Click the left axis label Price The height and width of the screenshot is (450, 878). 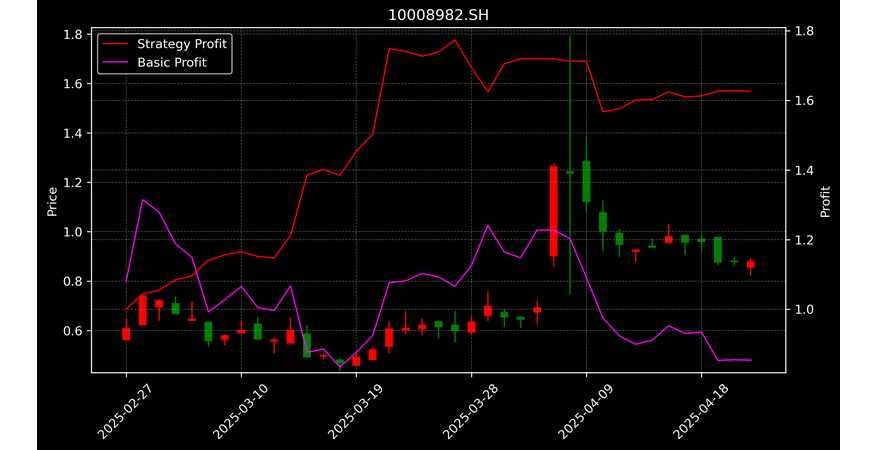[x=52, y=201]
